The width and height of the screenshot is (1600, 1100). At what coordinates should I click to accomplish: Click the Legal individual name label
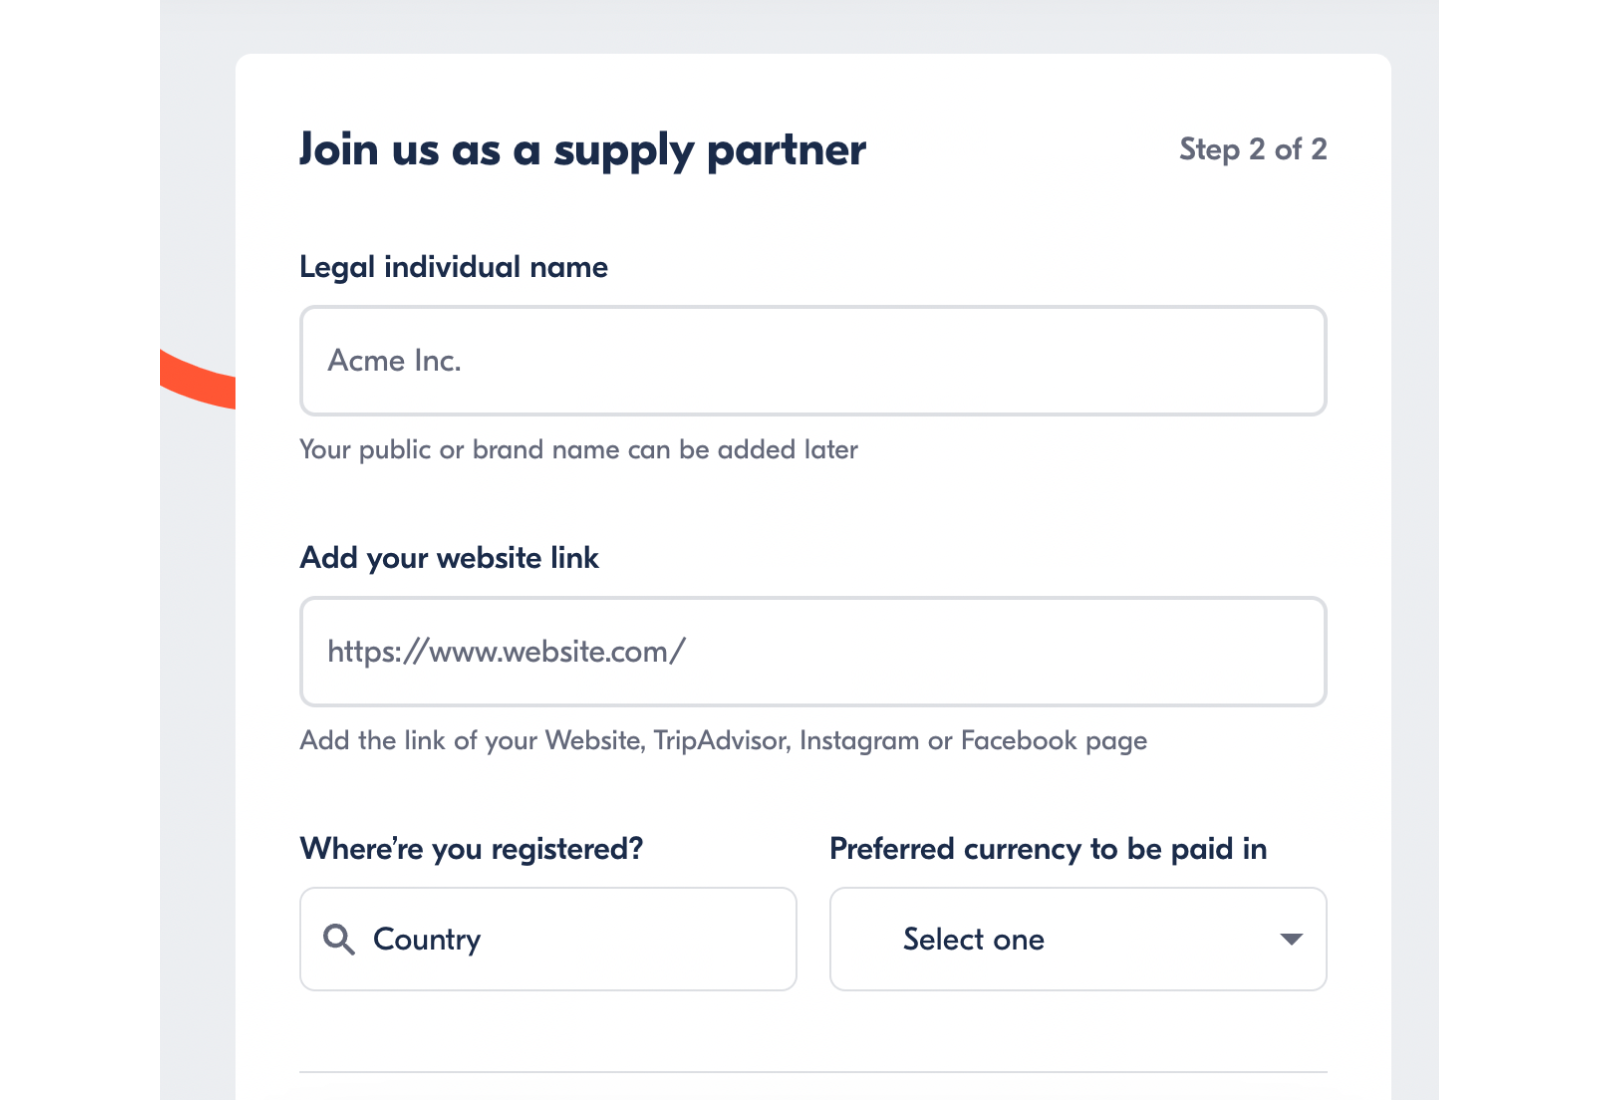pyautogui.click(x=452, y=267)
